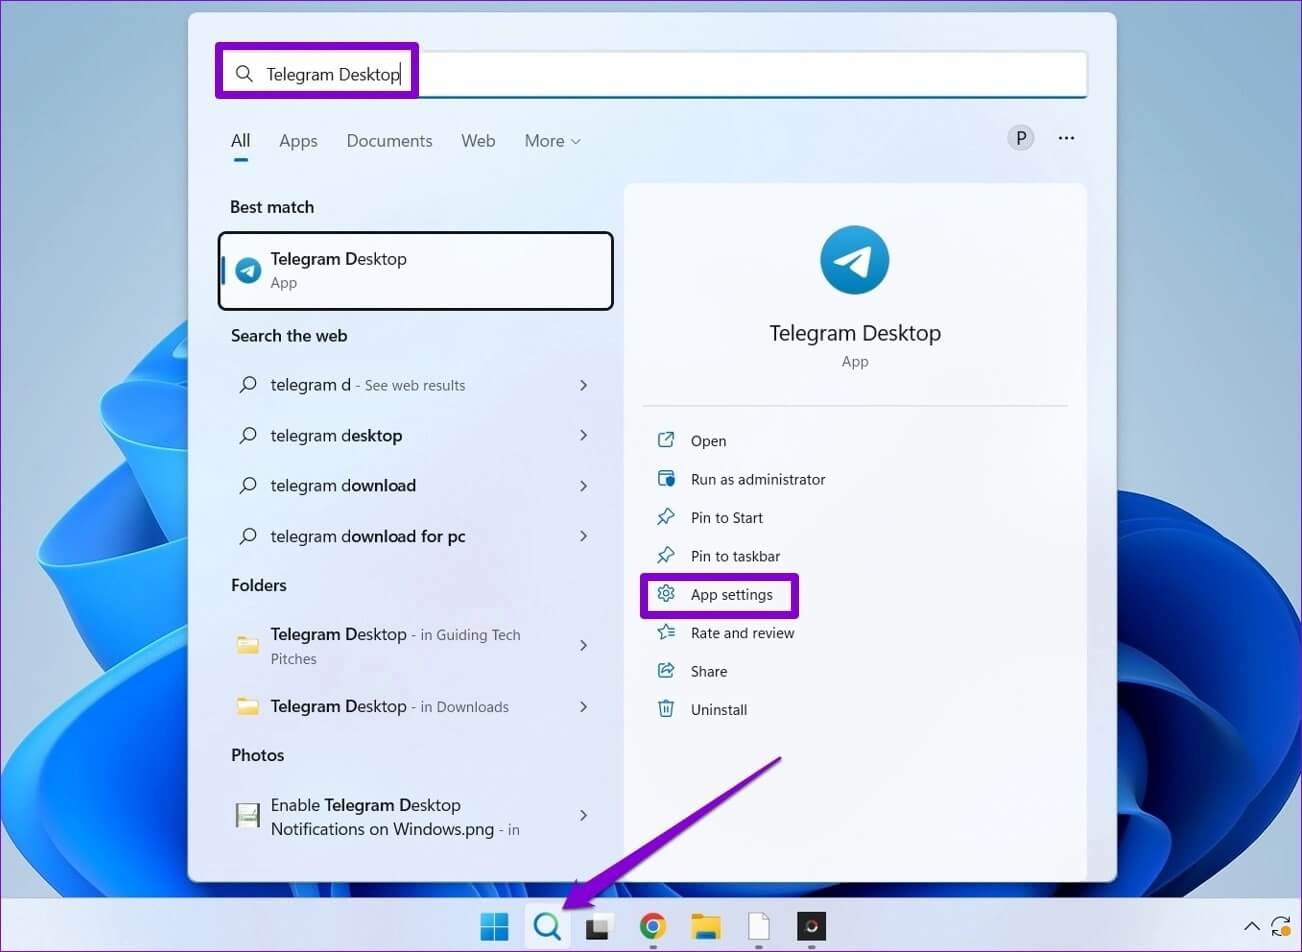This screenshot has width=1302, height=952.
Task: Choose 'Rate and review' action
Action: 742,633
